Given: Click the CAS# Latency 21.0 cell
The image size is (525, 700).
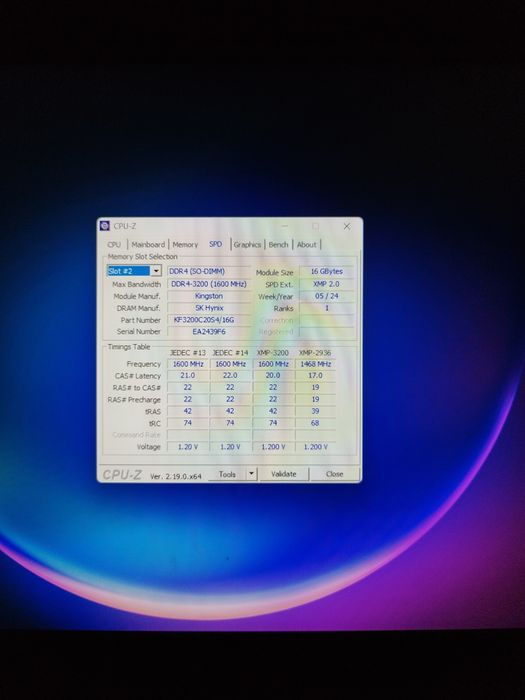Looking at the screenshot, I should 188,376.
